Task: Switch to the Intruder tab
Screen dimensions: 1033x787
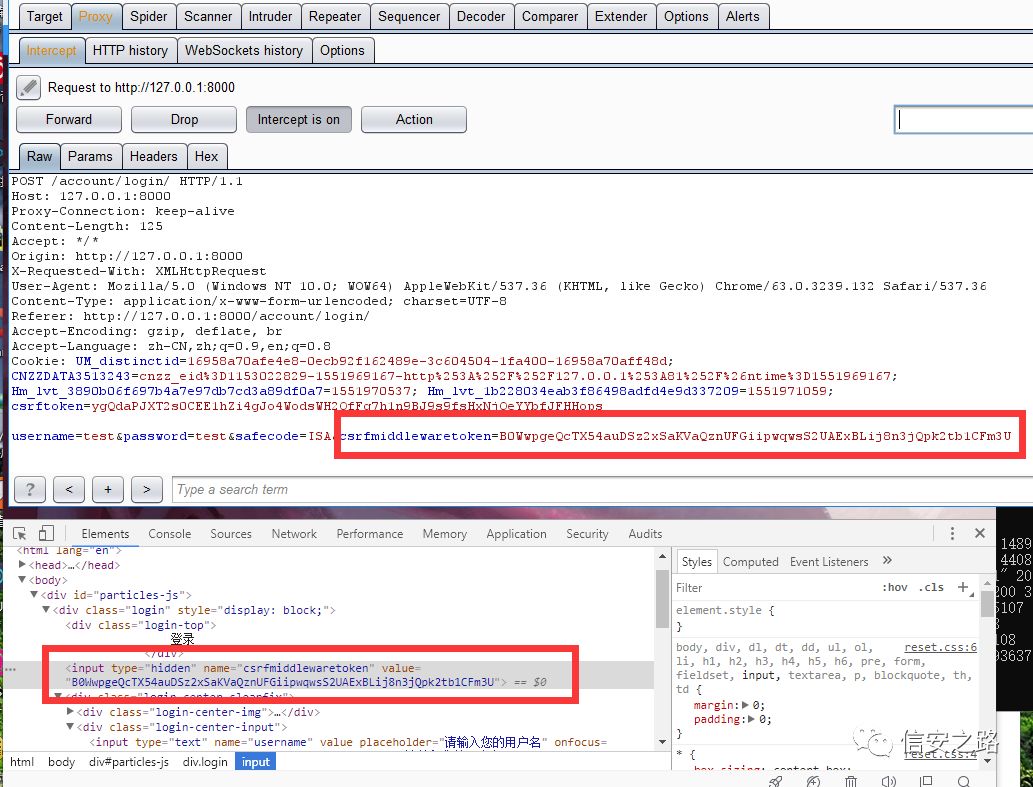Action: click(x=270, y=16)
